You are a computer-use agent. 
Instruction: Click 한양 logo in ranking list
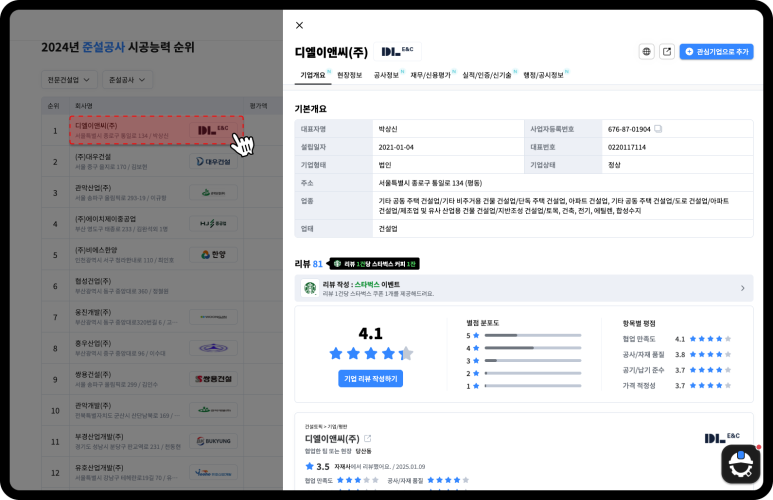[x=213, y=254]
